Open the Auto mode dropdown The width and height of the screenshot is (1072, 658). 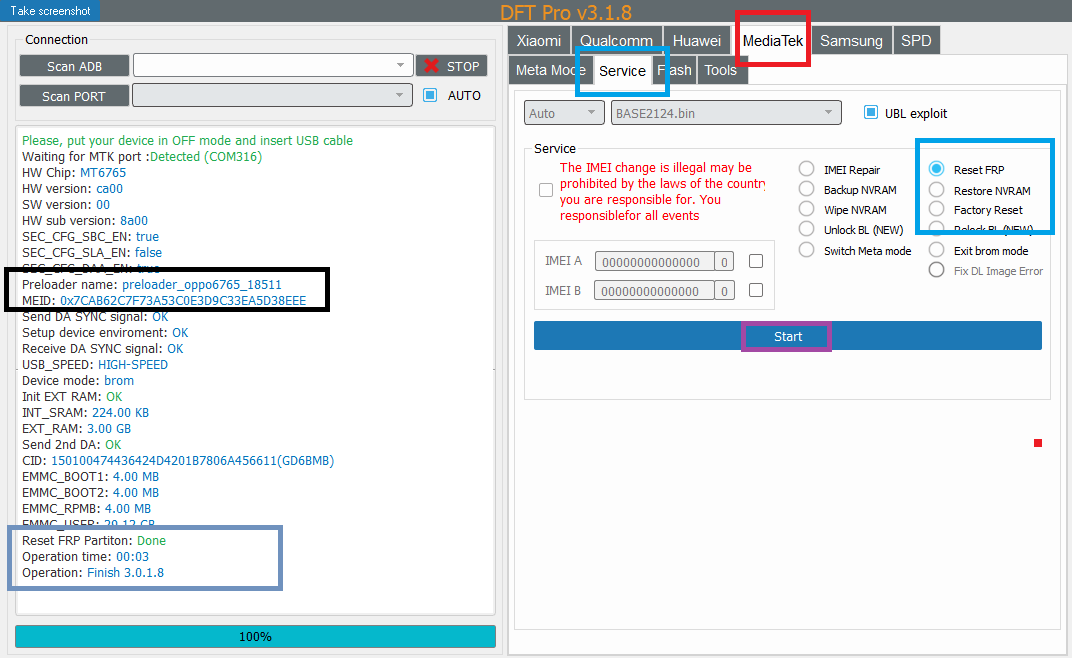565,113
